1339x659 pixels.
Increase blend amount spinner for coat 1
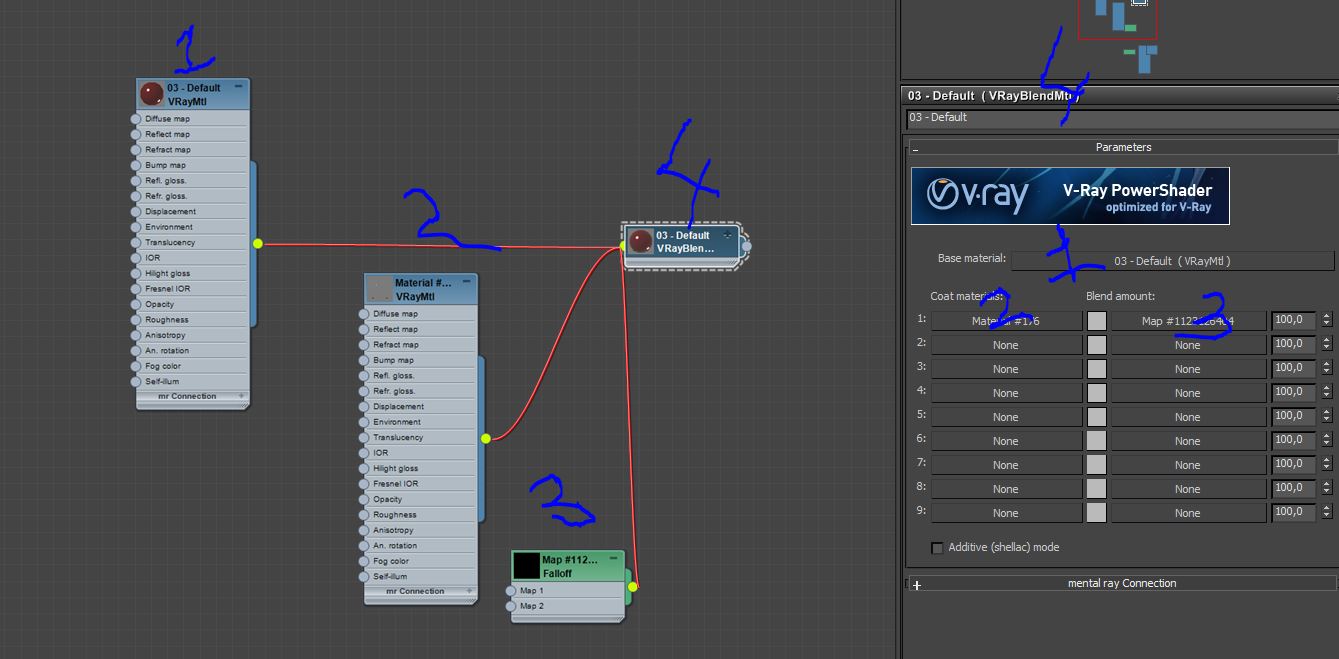coord(1327,317)
